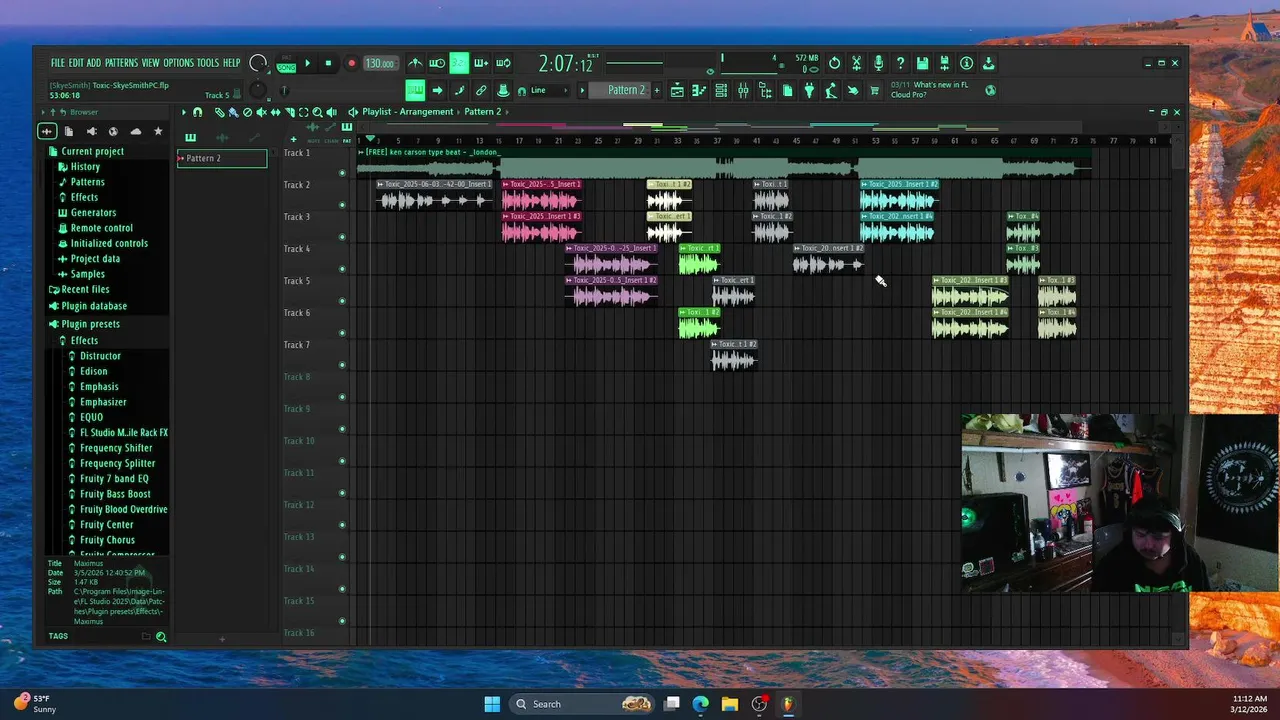Open project info icon

[967, 63]
